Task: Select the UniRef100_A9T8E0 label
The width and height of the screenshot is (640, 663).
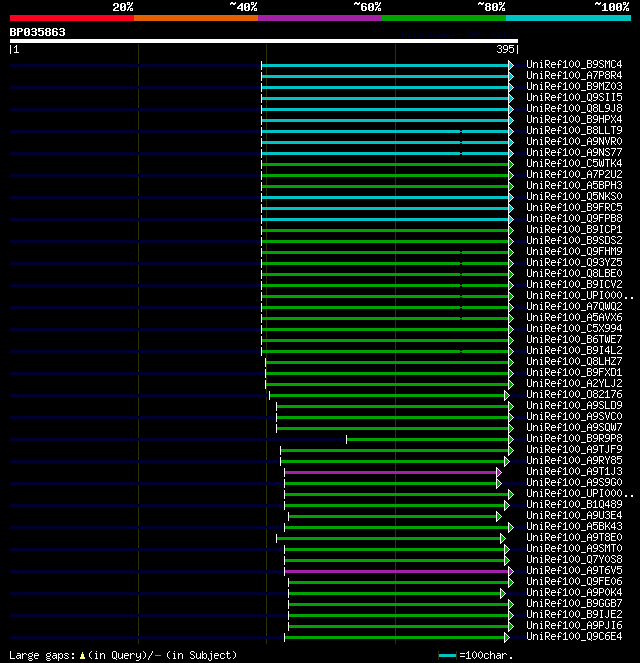Action: click(x=574, y=537)
